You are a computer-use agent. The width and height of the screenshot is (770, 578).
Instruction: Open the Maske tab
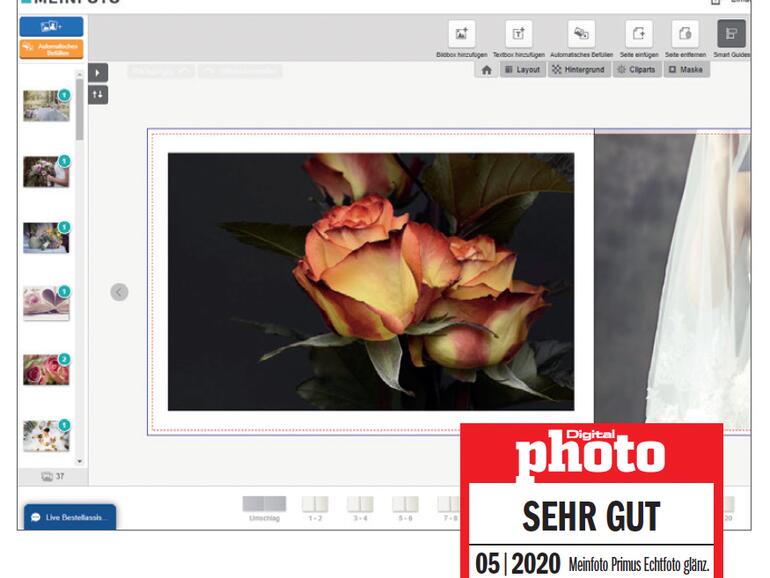coord(687,70)
